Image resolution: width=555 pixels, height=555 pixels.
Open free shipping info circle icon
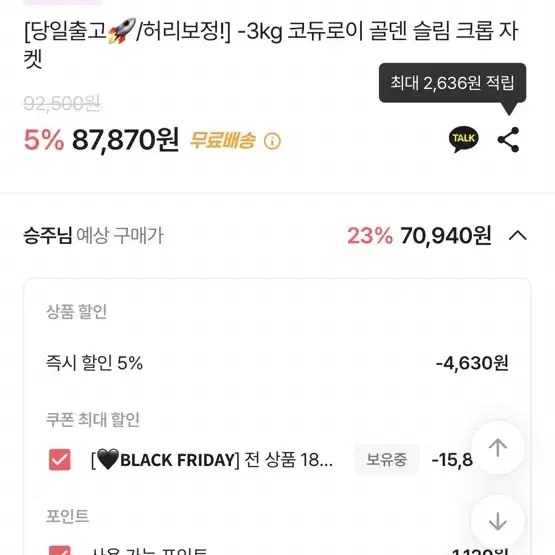pos(272,141)
